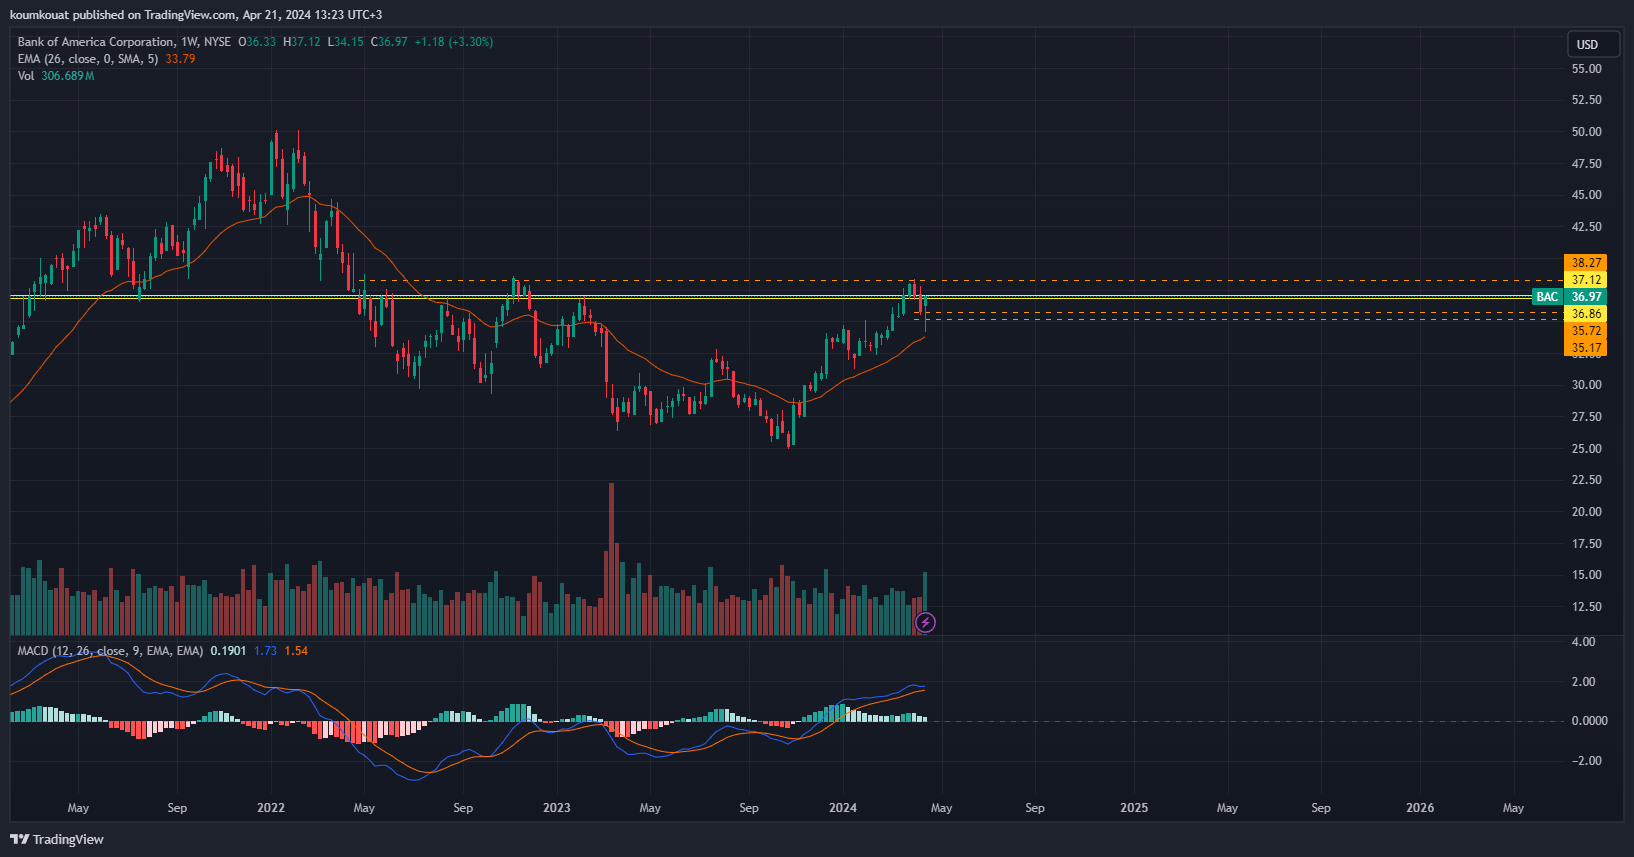Screen dimensions: 1634x857
Task: Click the MACD (12, 26, close, 9, EMA, EMA) legend
Action: click(110, 651)
